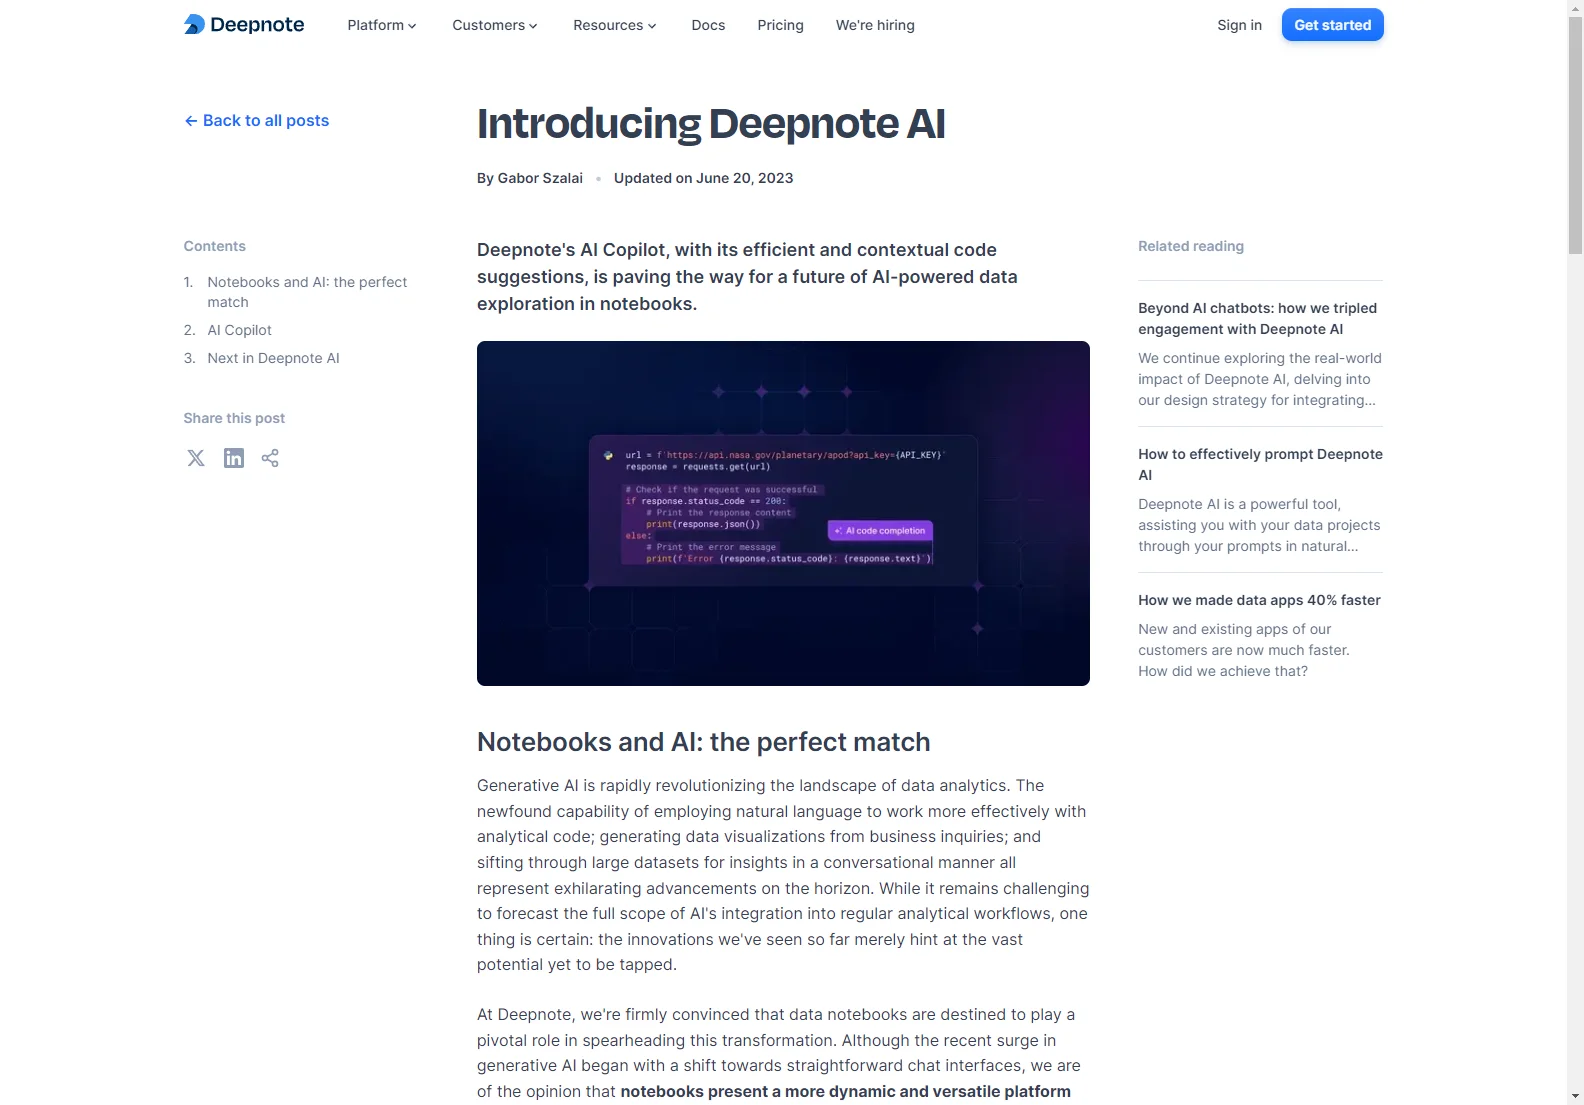This screenshot has width=1584, height=1105.
Task: Click author name Gabor Szalai
Action: click(540, 178)
